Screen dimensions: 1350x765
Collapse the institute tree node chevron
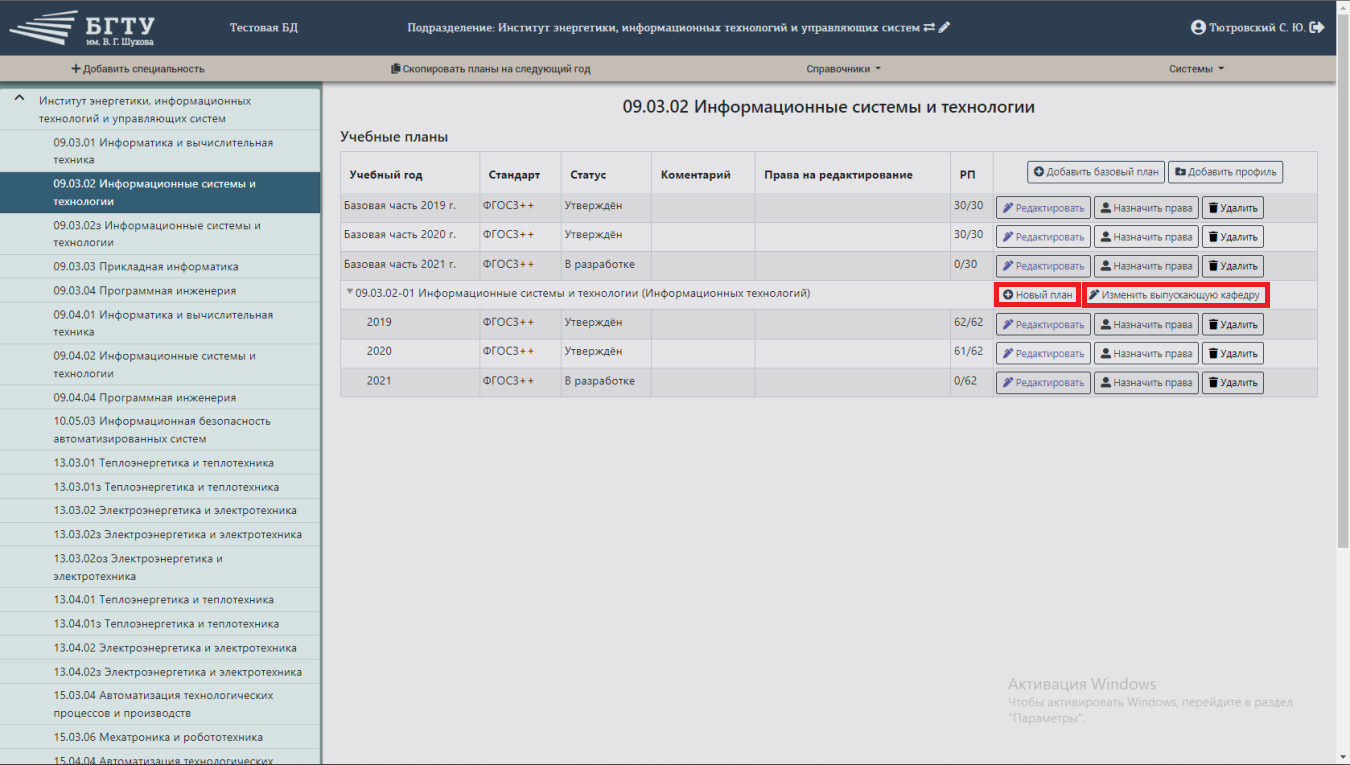(19, 100)
